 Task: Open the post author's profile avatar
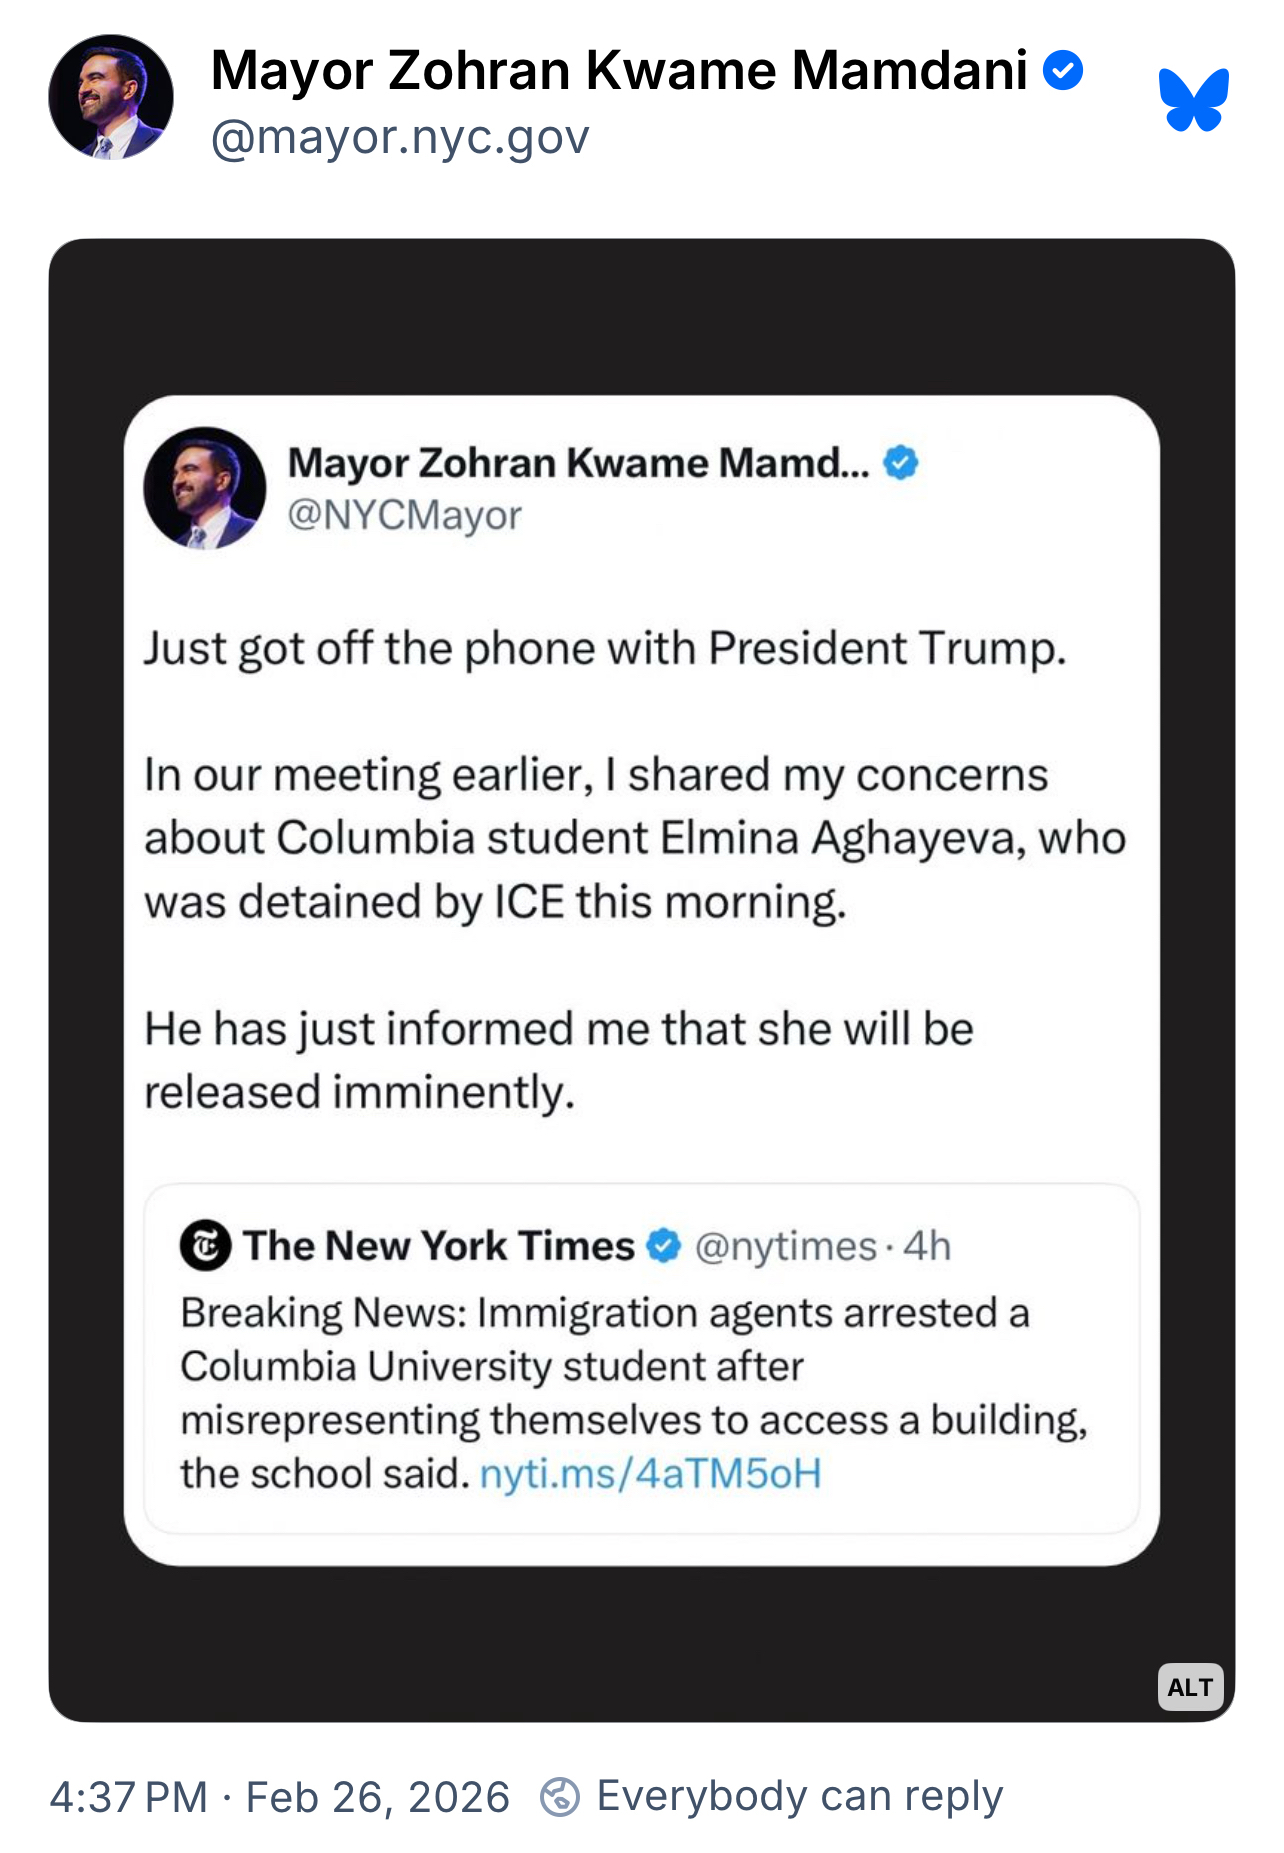tap(111, 98)
